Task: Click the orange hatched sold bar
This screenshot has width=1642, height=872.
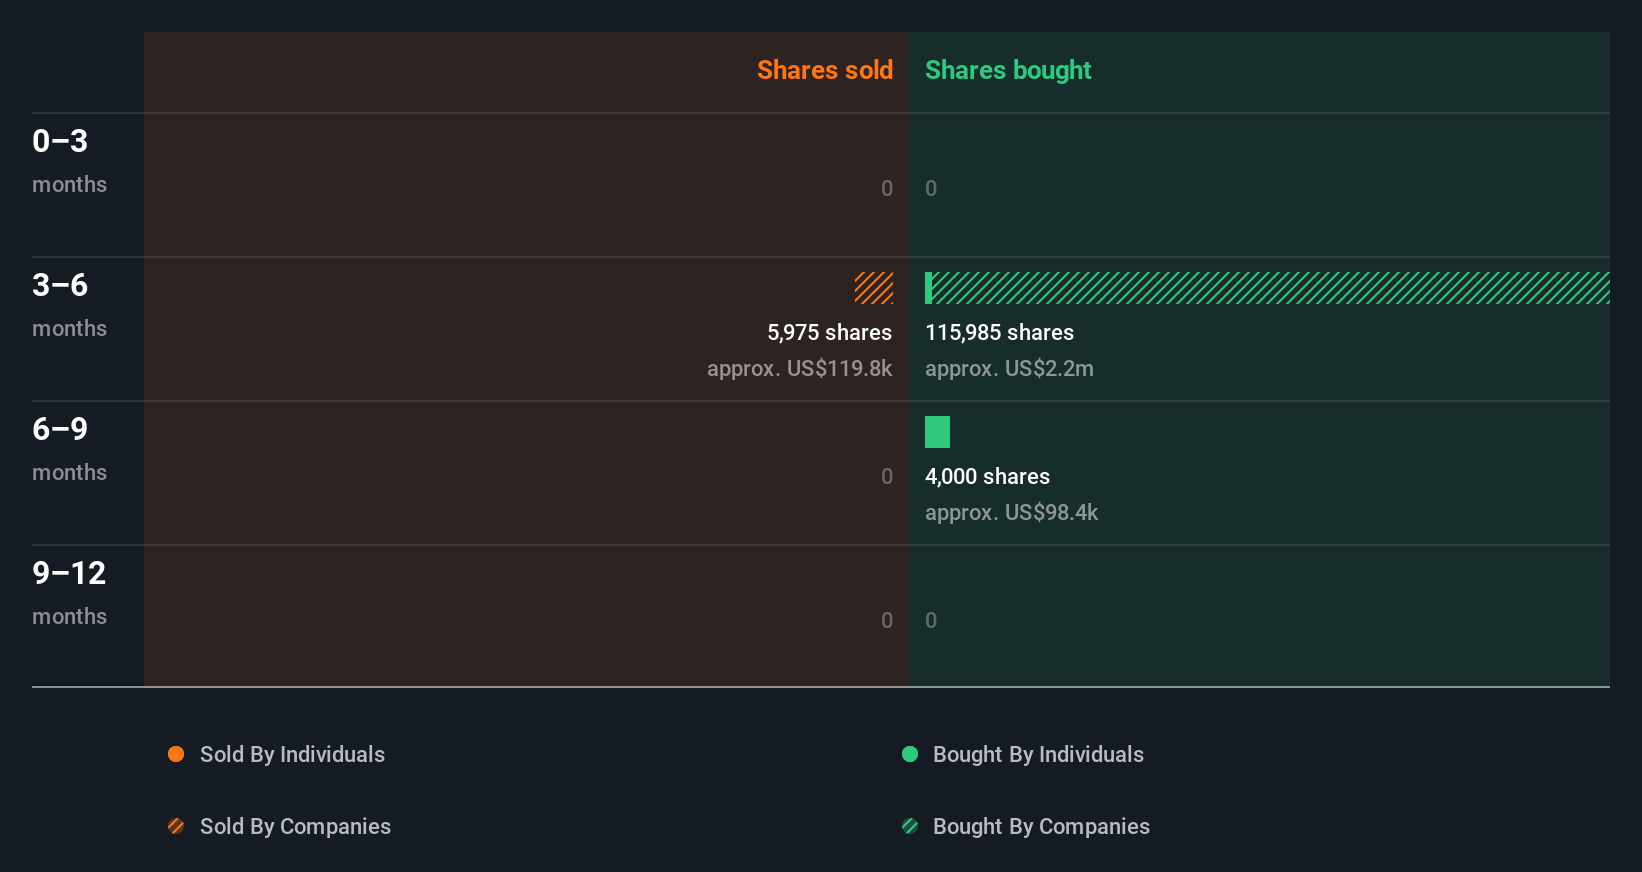Action: [x=874, y=288]
